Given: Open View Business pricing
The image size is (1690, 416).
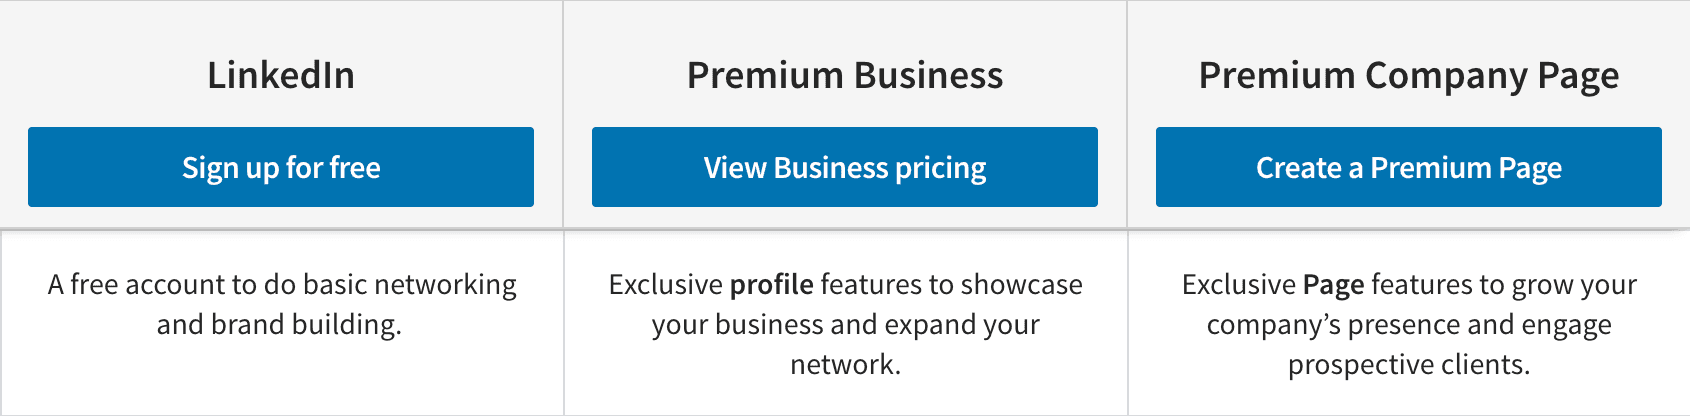Looking at the screenshot, I should pyautogui.click(x=845, y=167).
